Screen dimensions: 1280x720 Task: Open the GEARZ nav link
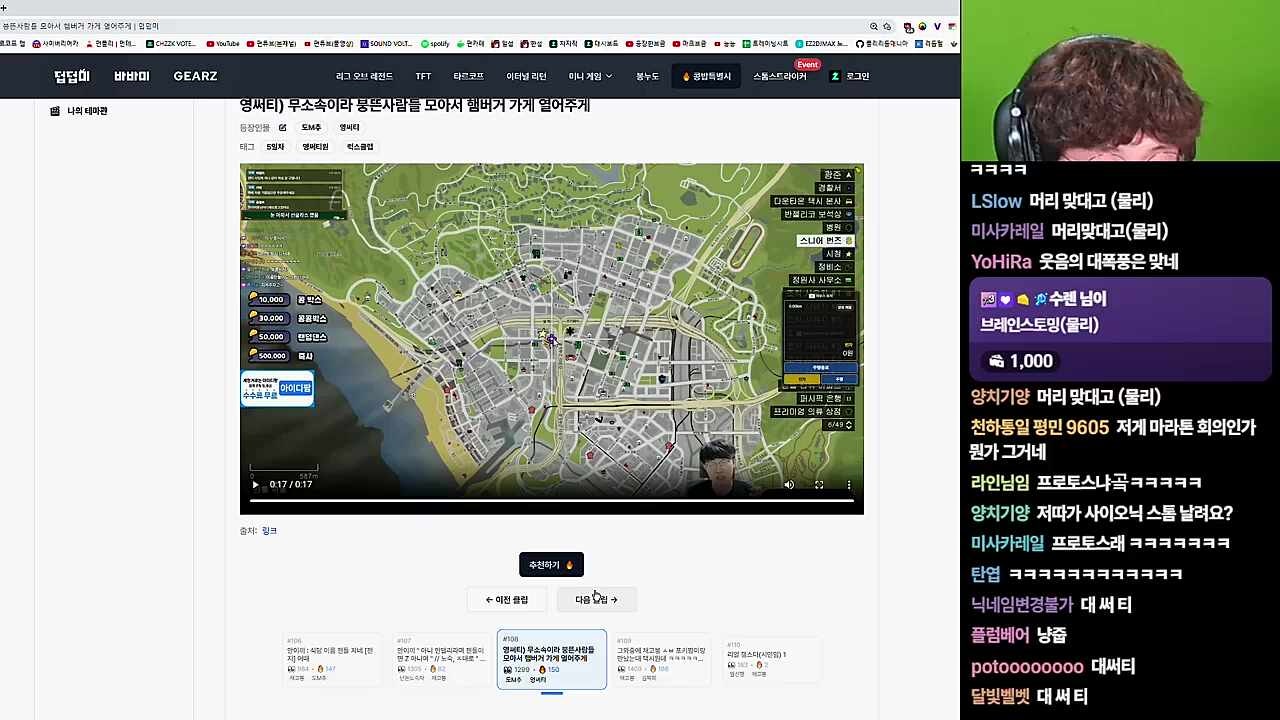(195, 76)
